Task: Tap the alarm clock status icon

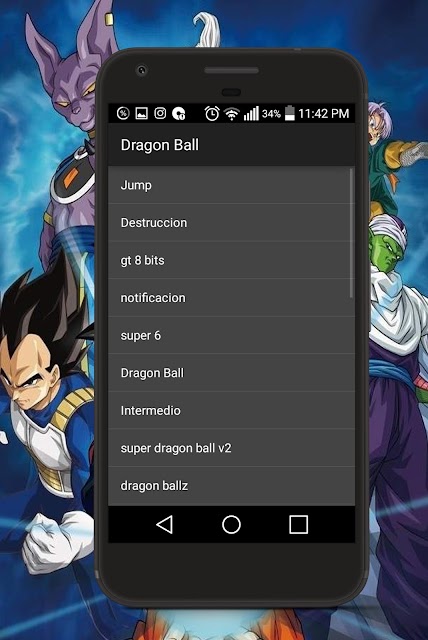Action: [x=212, y=113]
